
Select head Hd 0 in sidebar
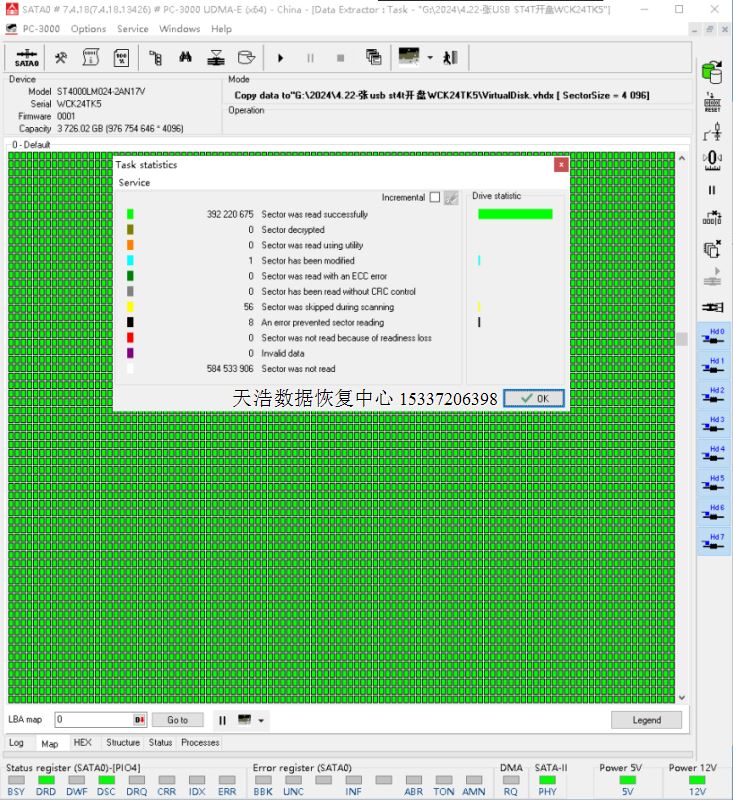point(713,336)
